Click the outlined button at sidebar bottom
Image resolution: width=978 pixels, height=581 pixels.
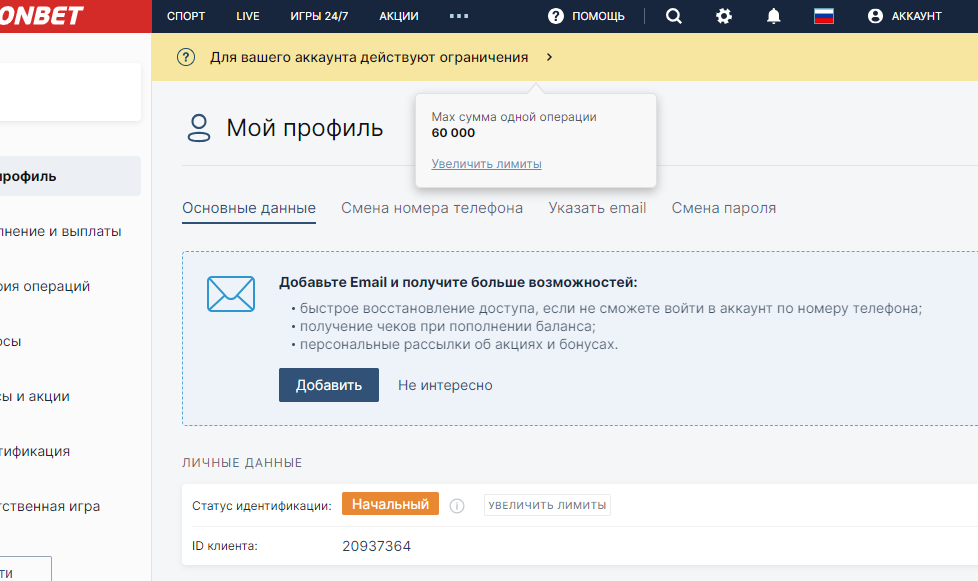[x=26, y=569]
